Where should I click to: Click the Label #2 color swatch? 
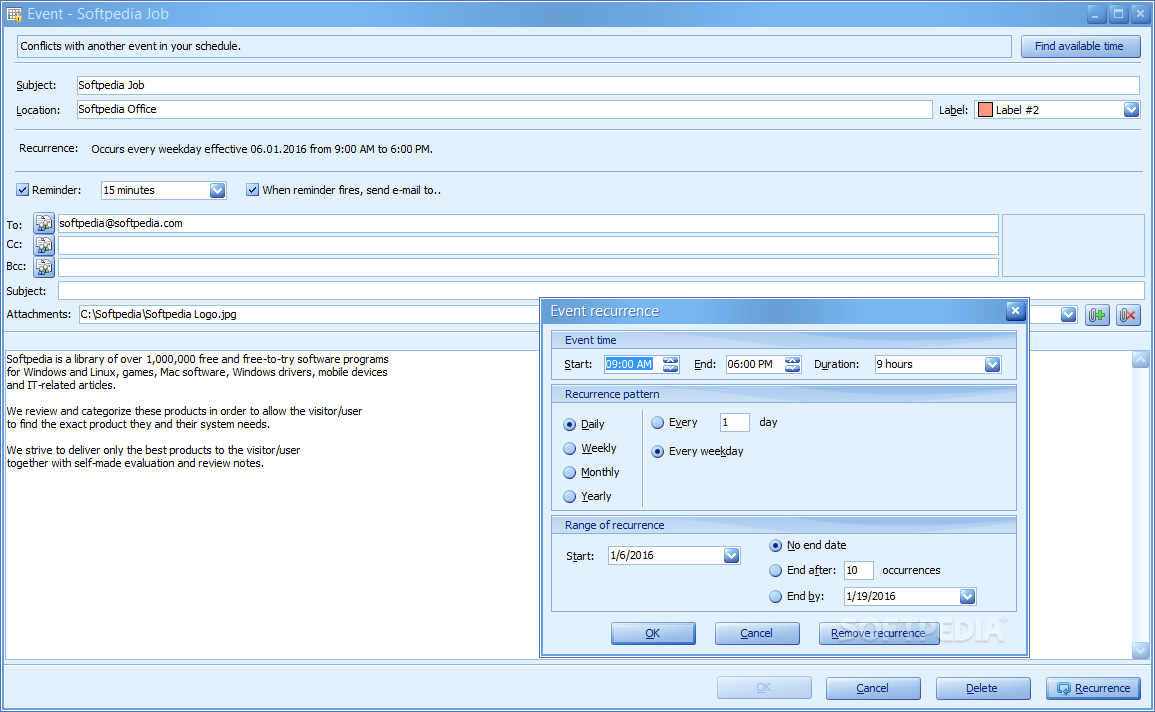(985, 110)
